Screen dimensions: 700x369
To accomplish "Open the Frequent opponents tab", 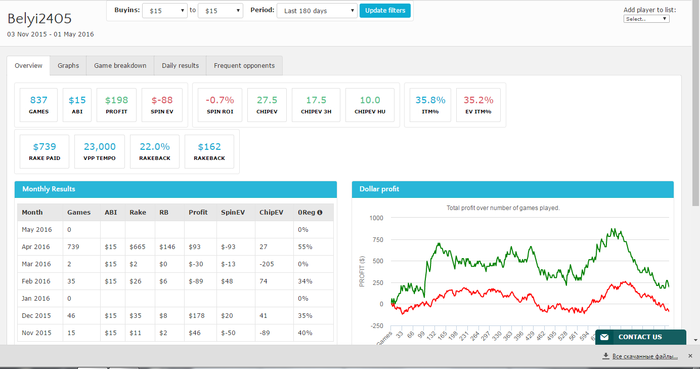I will pyautogui.click(x=244, y=66).
